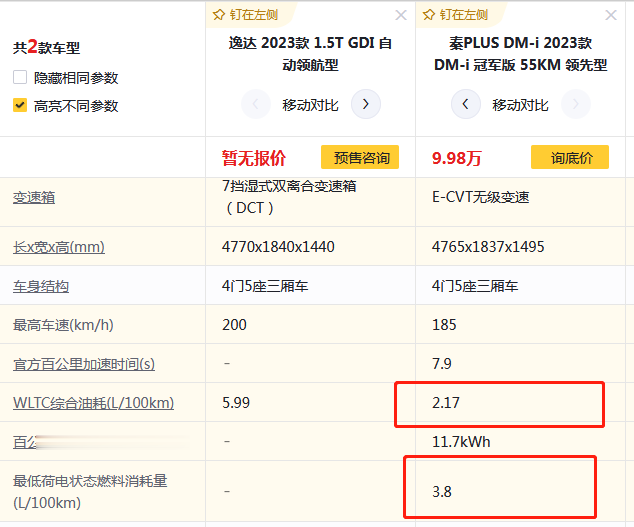Click the 共2款车型 heading
The width and height of the screenshot is (634, 527).
coord(46,47)
